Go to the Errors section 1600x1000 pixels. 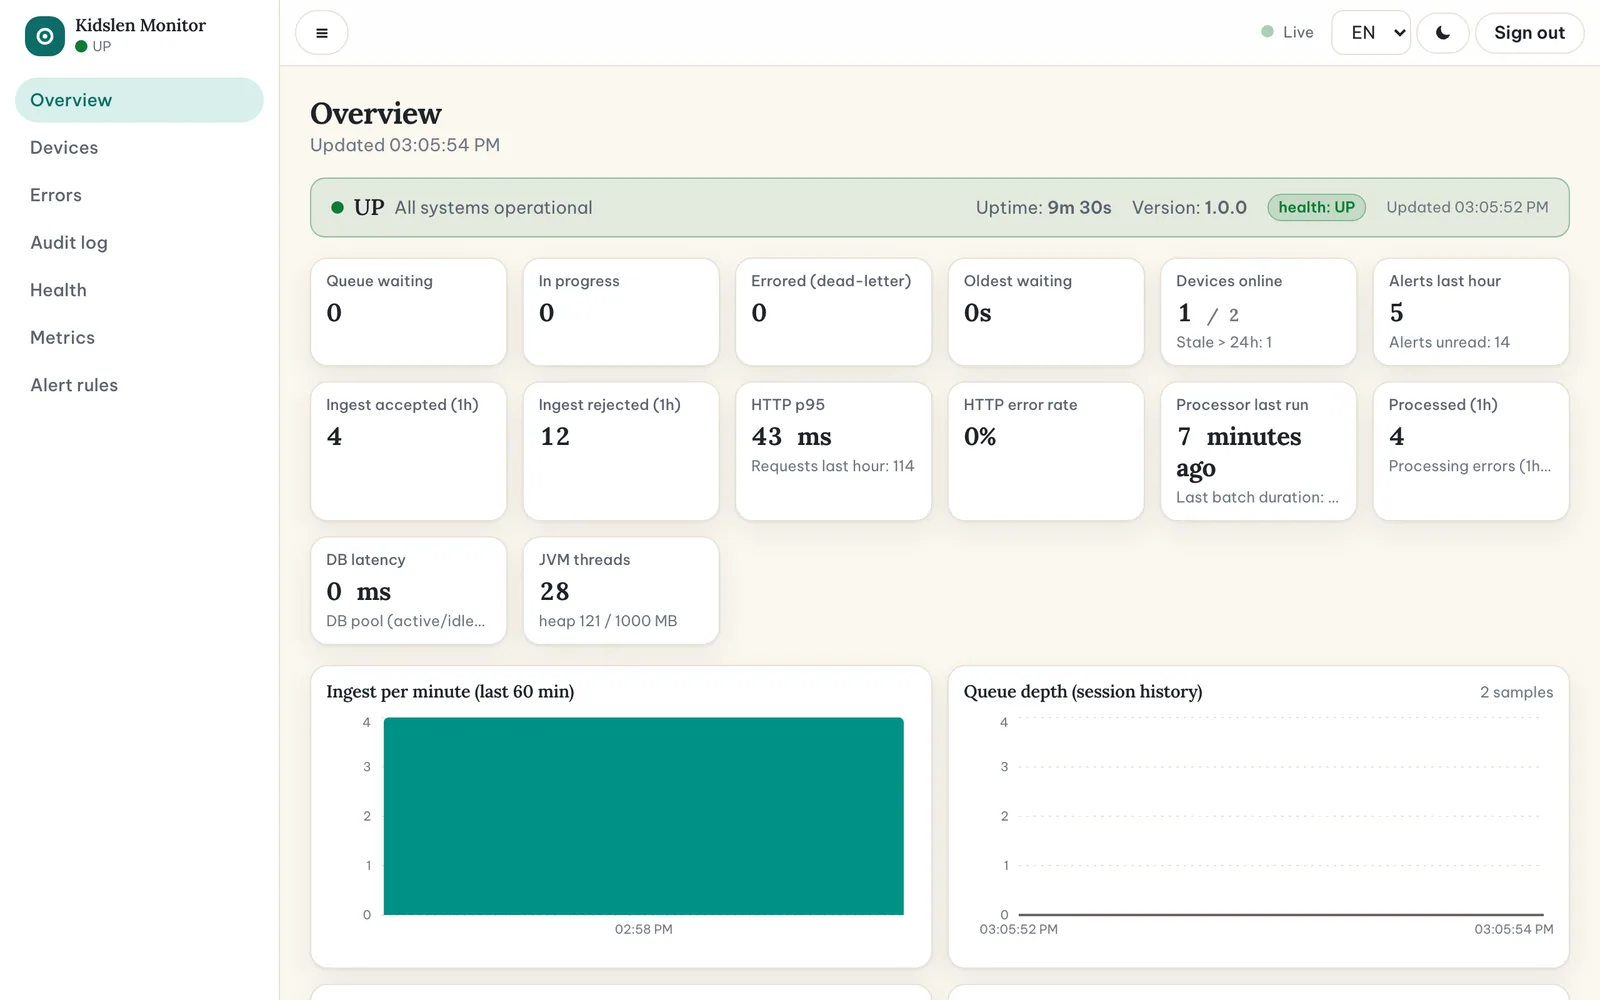[139, 195]
